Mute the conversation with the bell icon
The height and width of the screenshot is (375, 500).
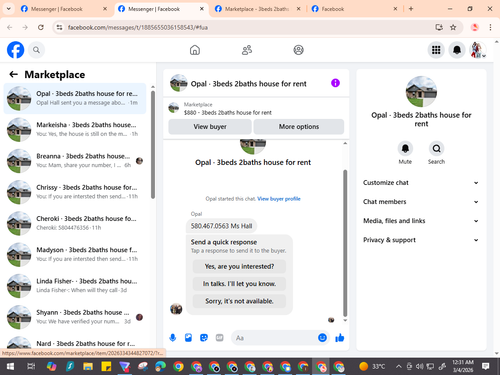click(x=405, y=149)
